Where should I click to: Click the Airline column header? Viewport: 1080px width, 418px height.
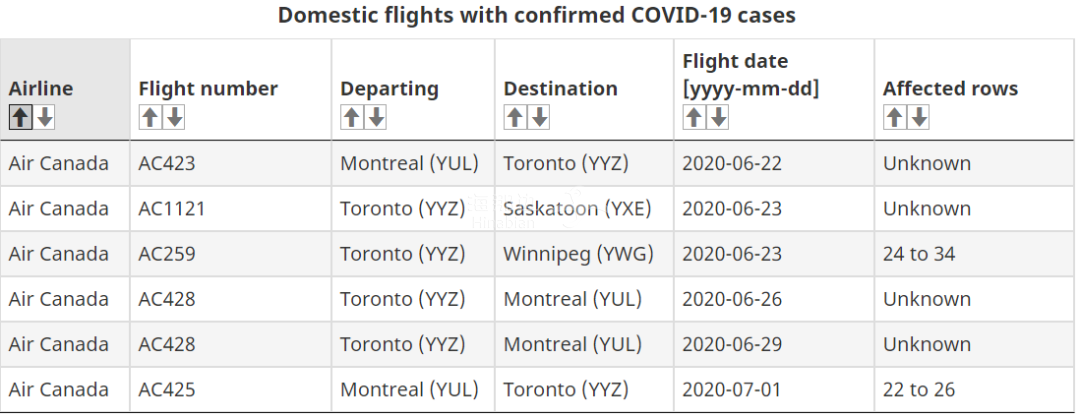pyautogui.click(x=41, y=89)
